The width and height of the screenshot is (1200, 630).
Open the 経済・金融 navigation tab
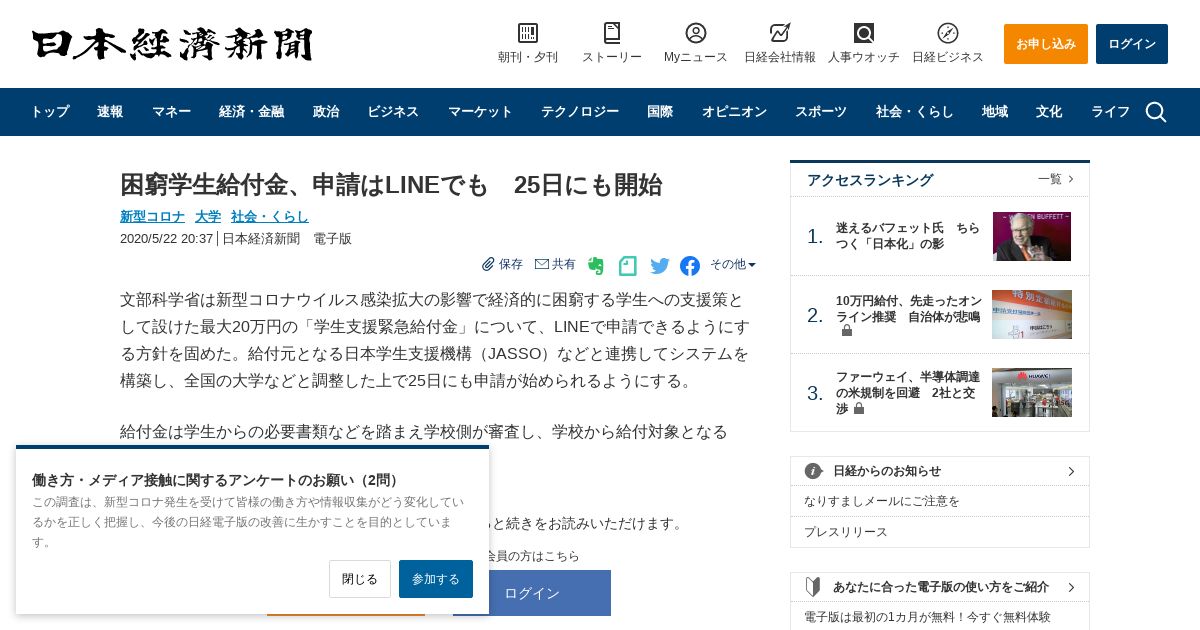tap(251, 112)
